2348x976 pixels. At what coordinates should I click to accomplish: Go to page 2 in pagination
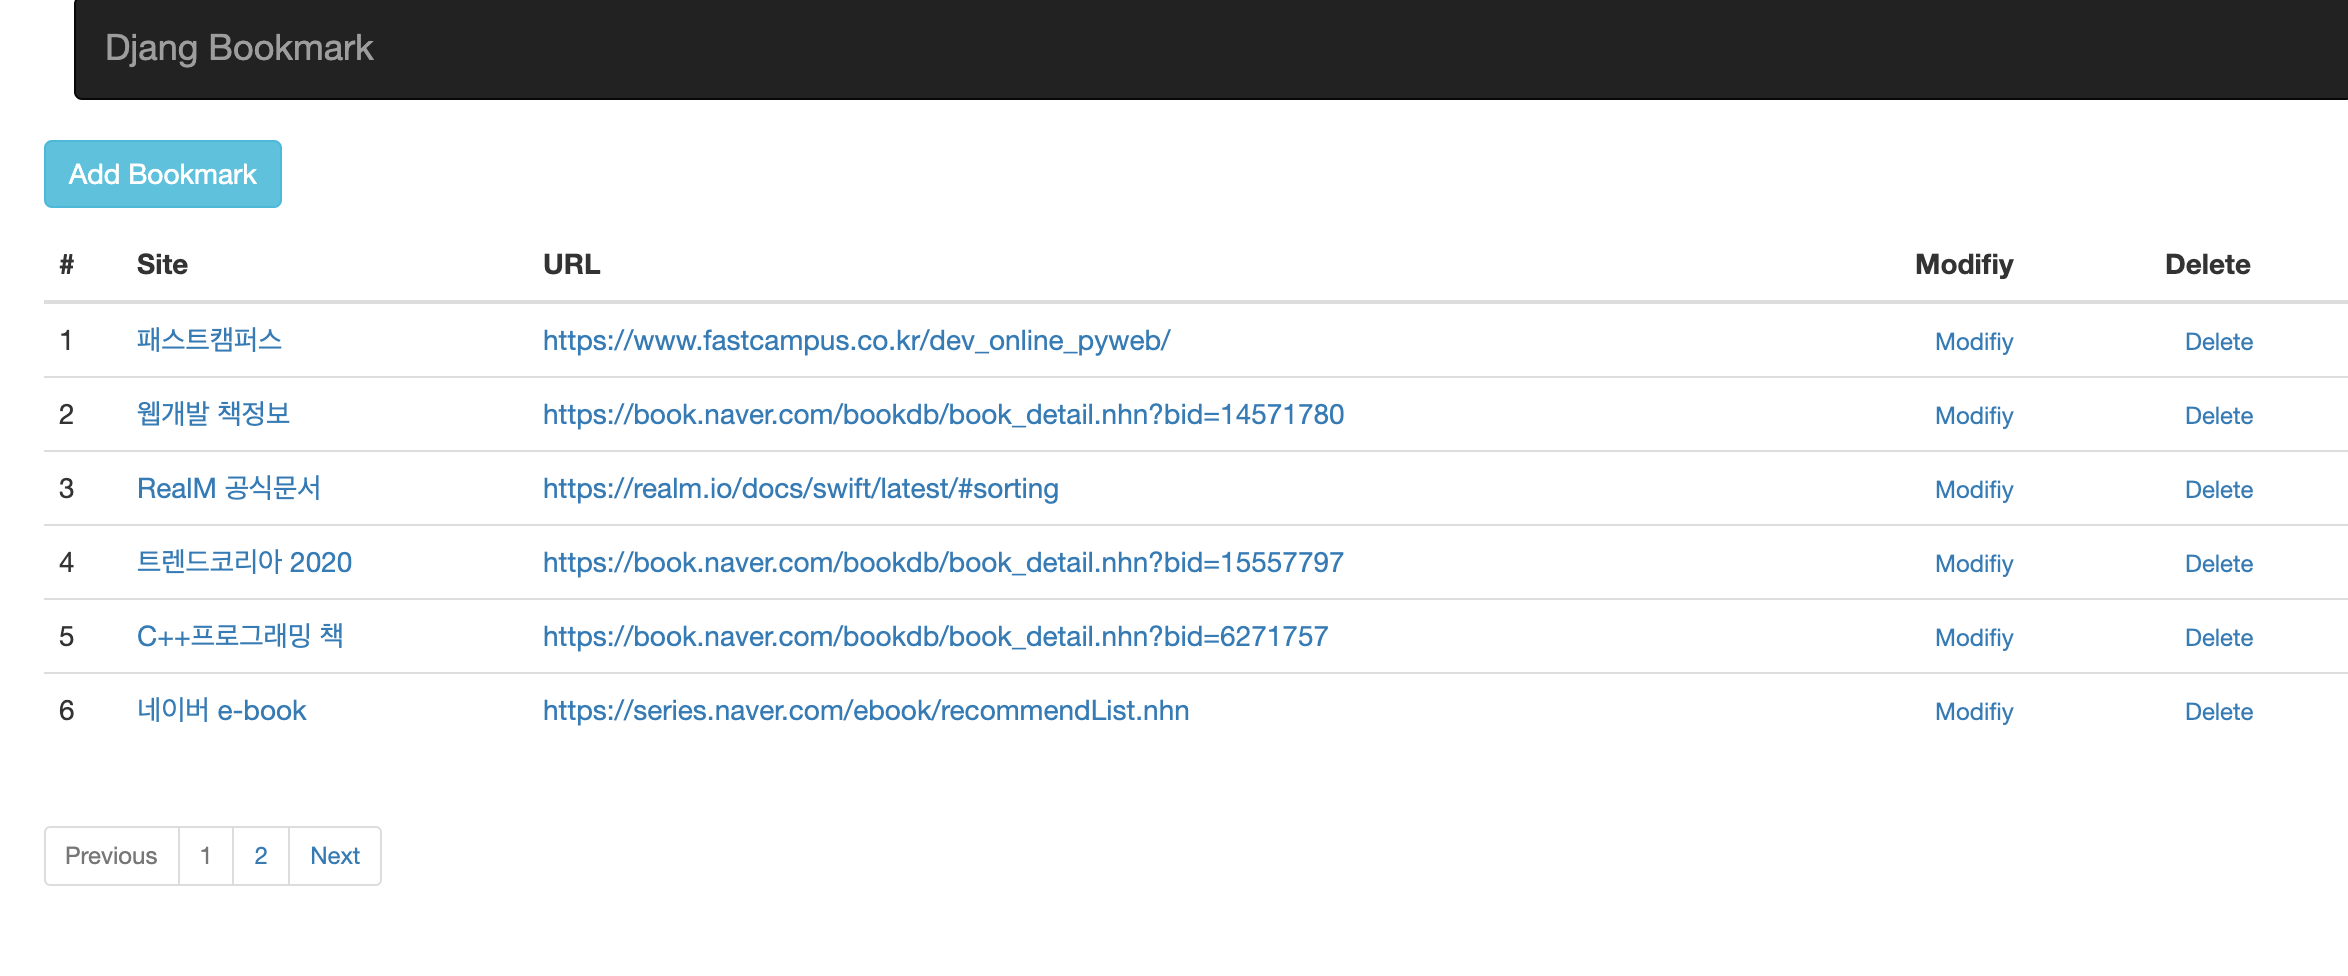pyautogui.click(x=261, y=856)
